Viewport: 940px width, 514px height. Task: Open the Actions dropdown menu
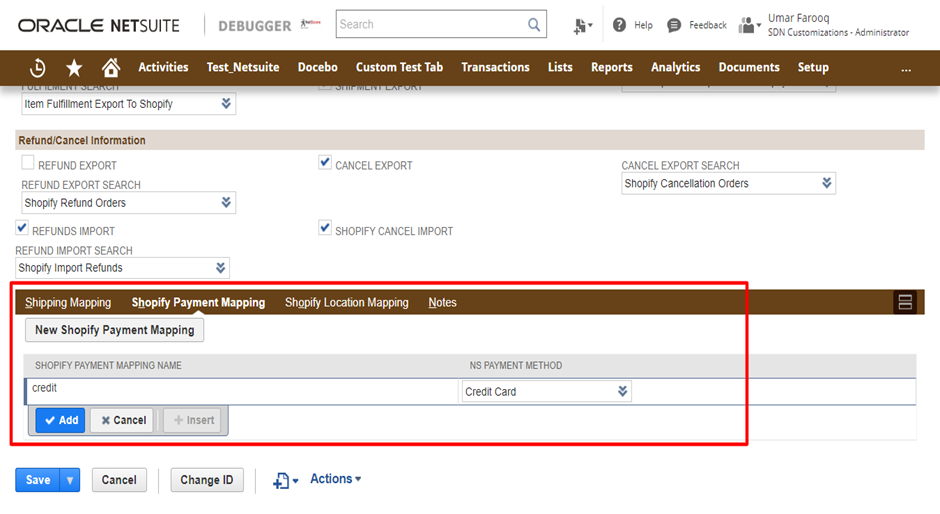[x=336, y=479]
